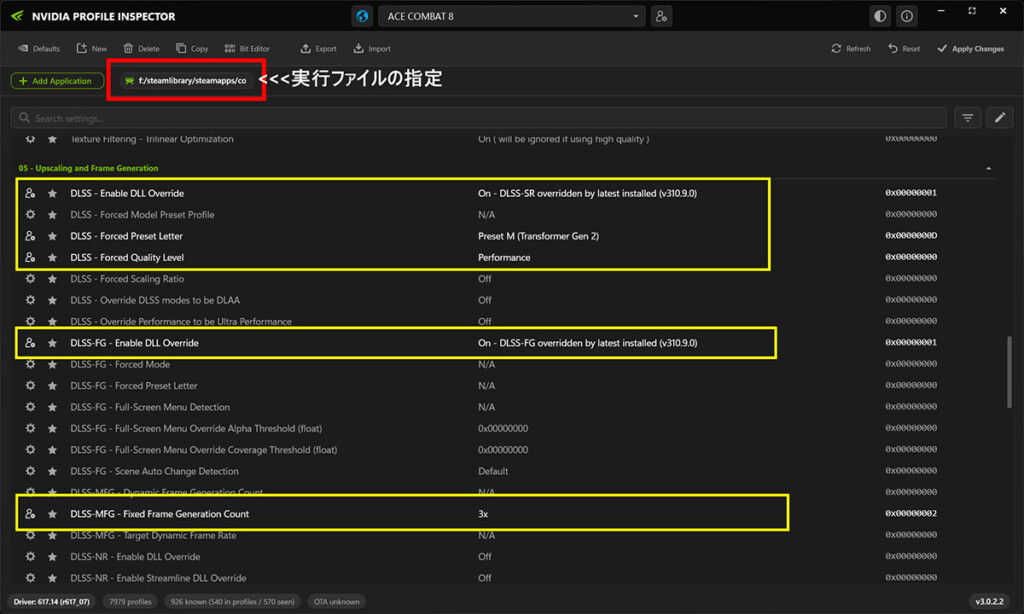1024x614 pixels.
Task: Open the Bit Editor
Action: point(247,48)
